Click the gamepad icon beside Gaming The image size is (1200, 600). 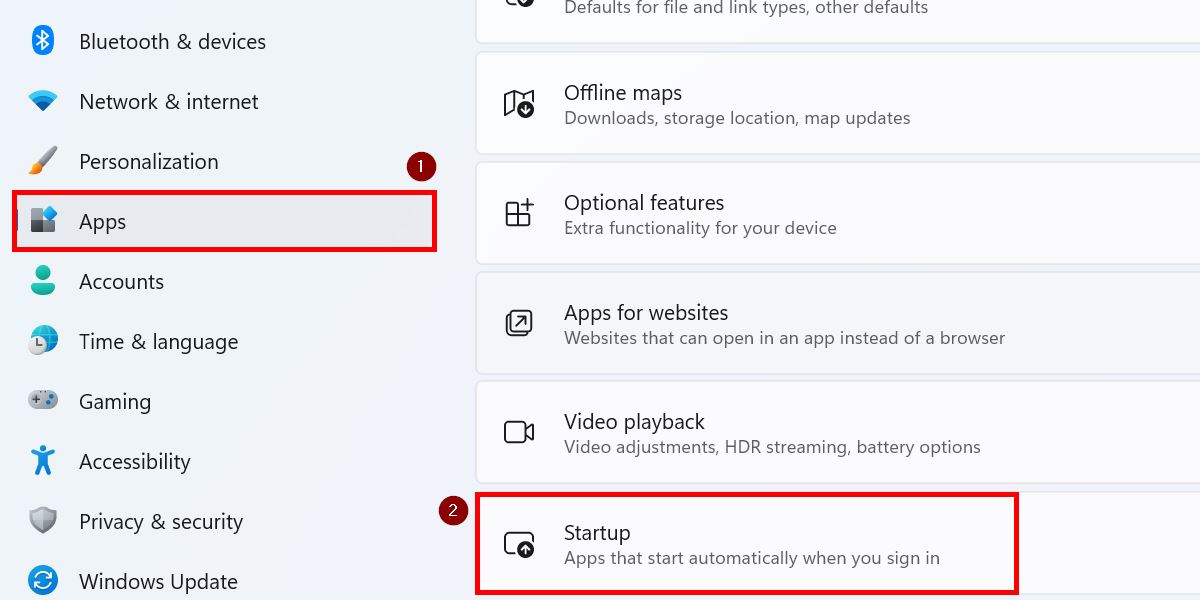click(x=42, y=401)
